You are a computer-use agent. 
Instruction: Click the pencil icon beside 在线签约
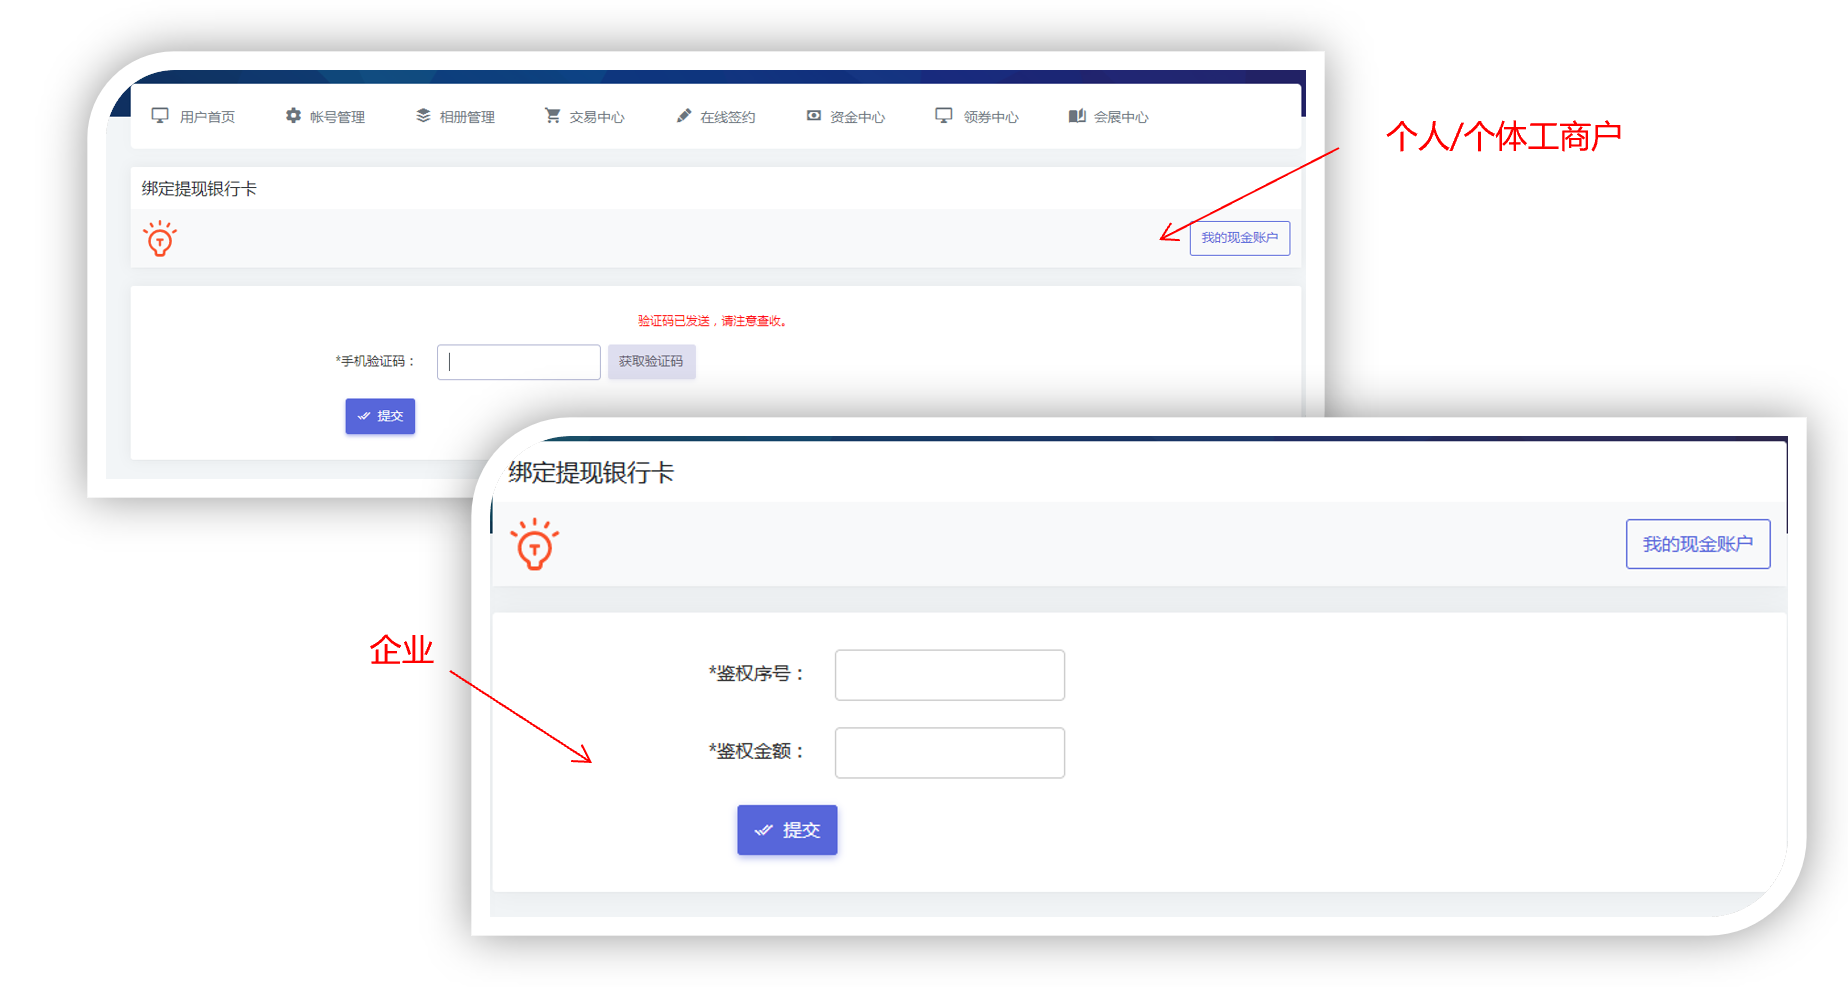point(684,116)
